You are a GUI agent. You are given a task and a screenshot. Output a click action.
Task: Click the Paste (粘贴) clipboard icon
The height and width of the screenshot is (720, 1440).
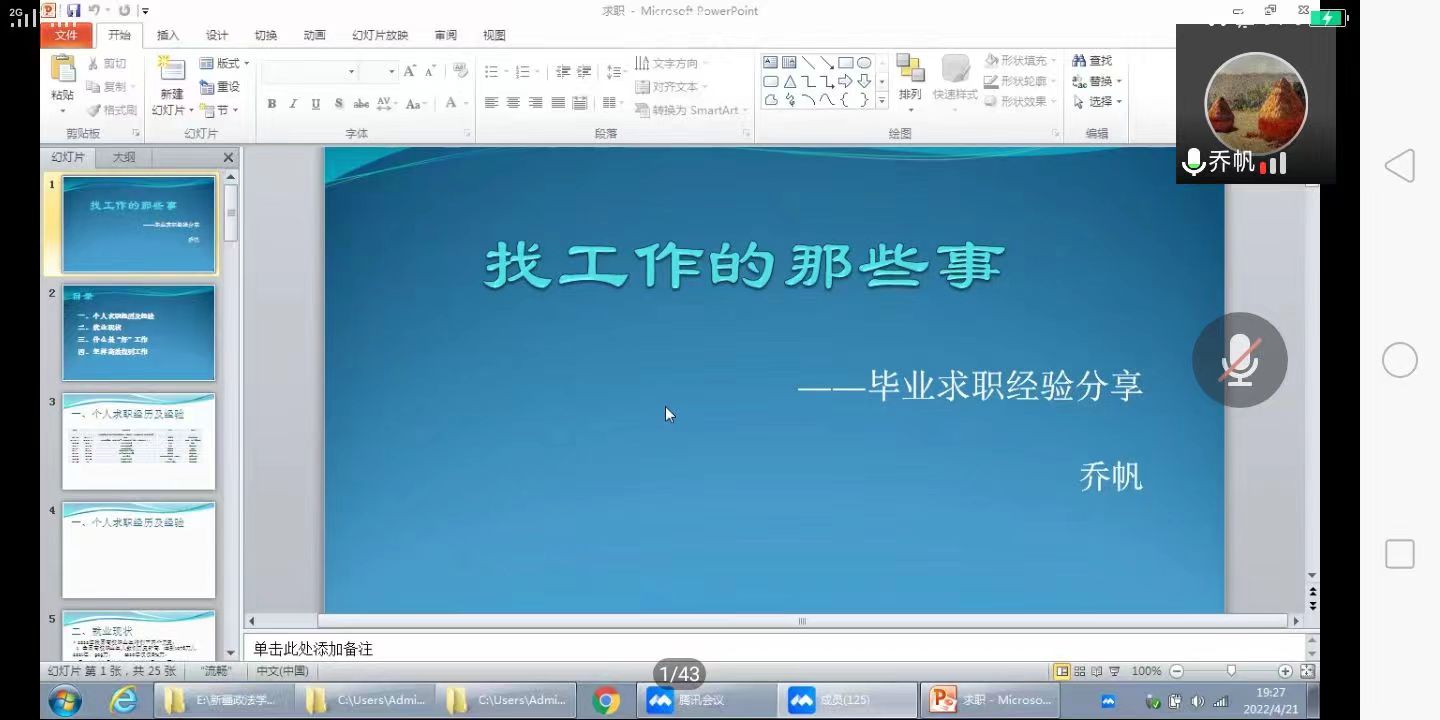(x=63, y=71)
